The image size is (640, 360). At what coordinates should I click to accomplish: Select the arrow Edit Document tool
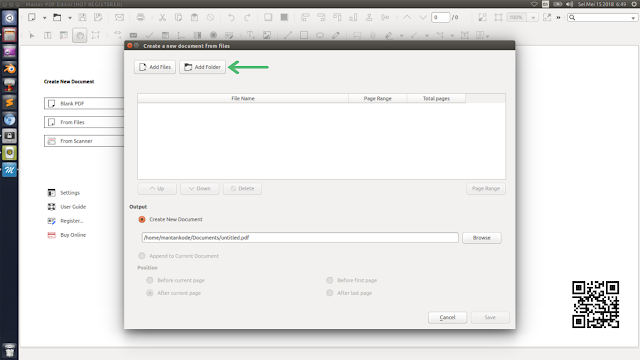(x=32, y=35)
